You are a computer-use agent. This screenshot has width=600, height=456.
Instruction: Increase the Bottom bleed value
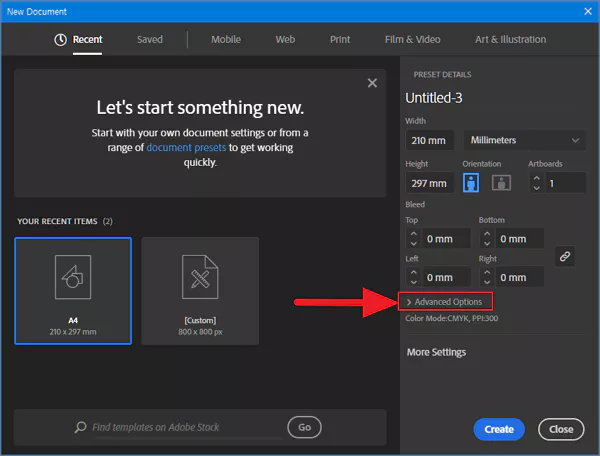(487, 234)
